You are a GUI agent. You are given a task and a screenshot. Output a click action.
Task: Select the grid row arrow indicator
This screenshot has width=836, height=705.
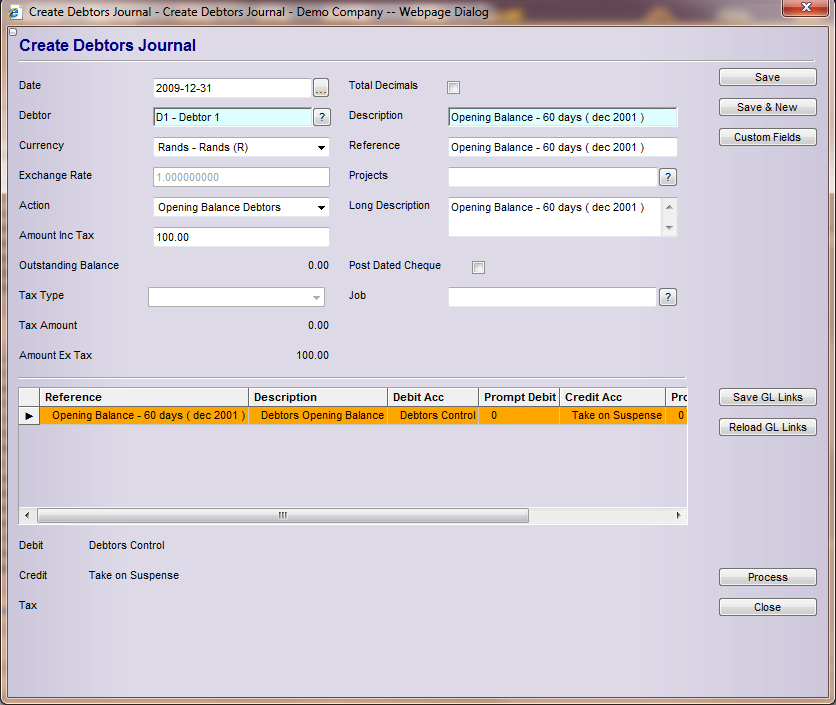pyautogui.click(x=29, y=416)
